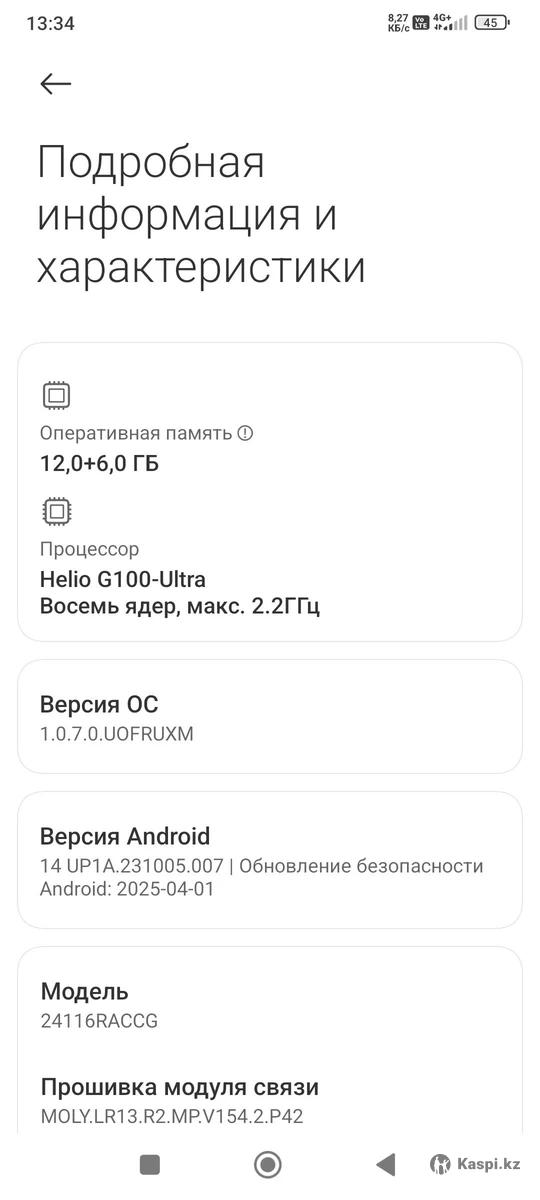
Task: Tap the 1.0.7.0.UOFRUXM version number
Action: pyautogui.click(x=117, y=734)
